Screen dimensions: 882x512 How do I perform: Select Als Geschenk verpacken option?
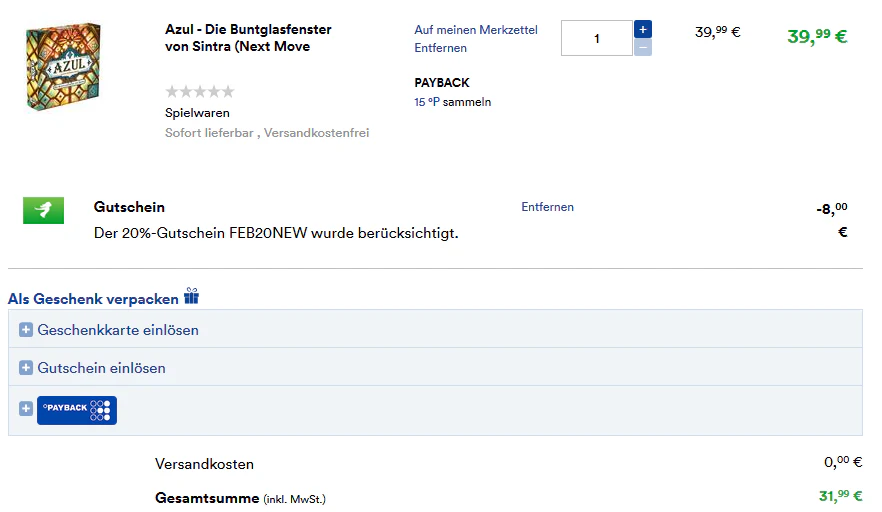pos(93,299)
